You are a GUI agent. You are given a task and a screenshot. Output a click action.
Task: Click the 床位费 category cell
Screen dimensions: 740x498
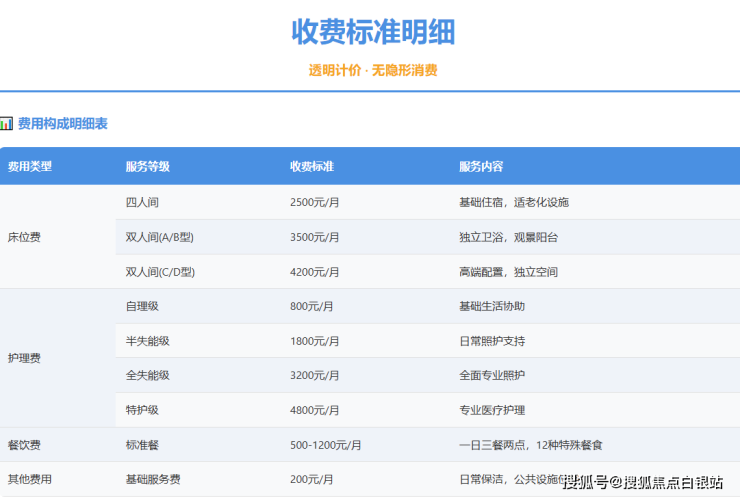pyautogui.click(x=24, y=237)
